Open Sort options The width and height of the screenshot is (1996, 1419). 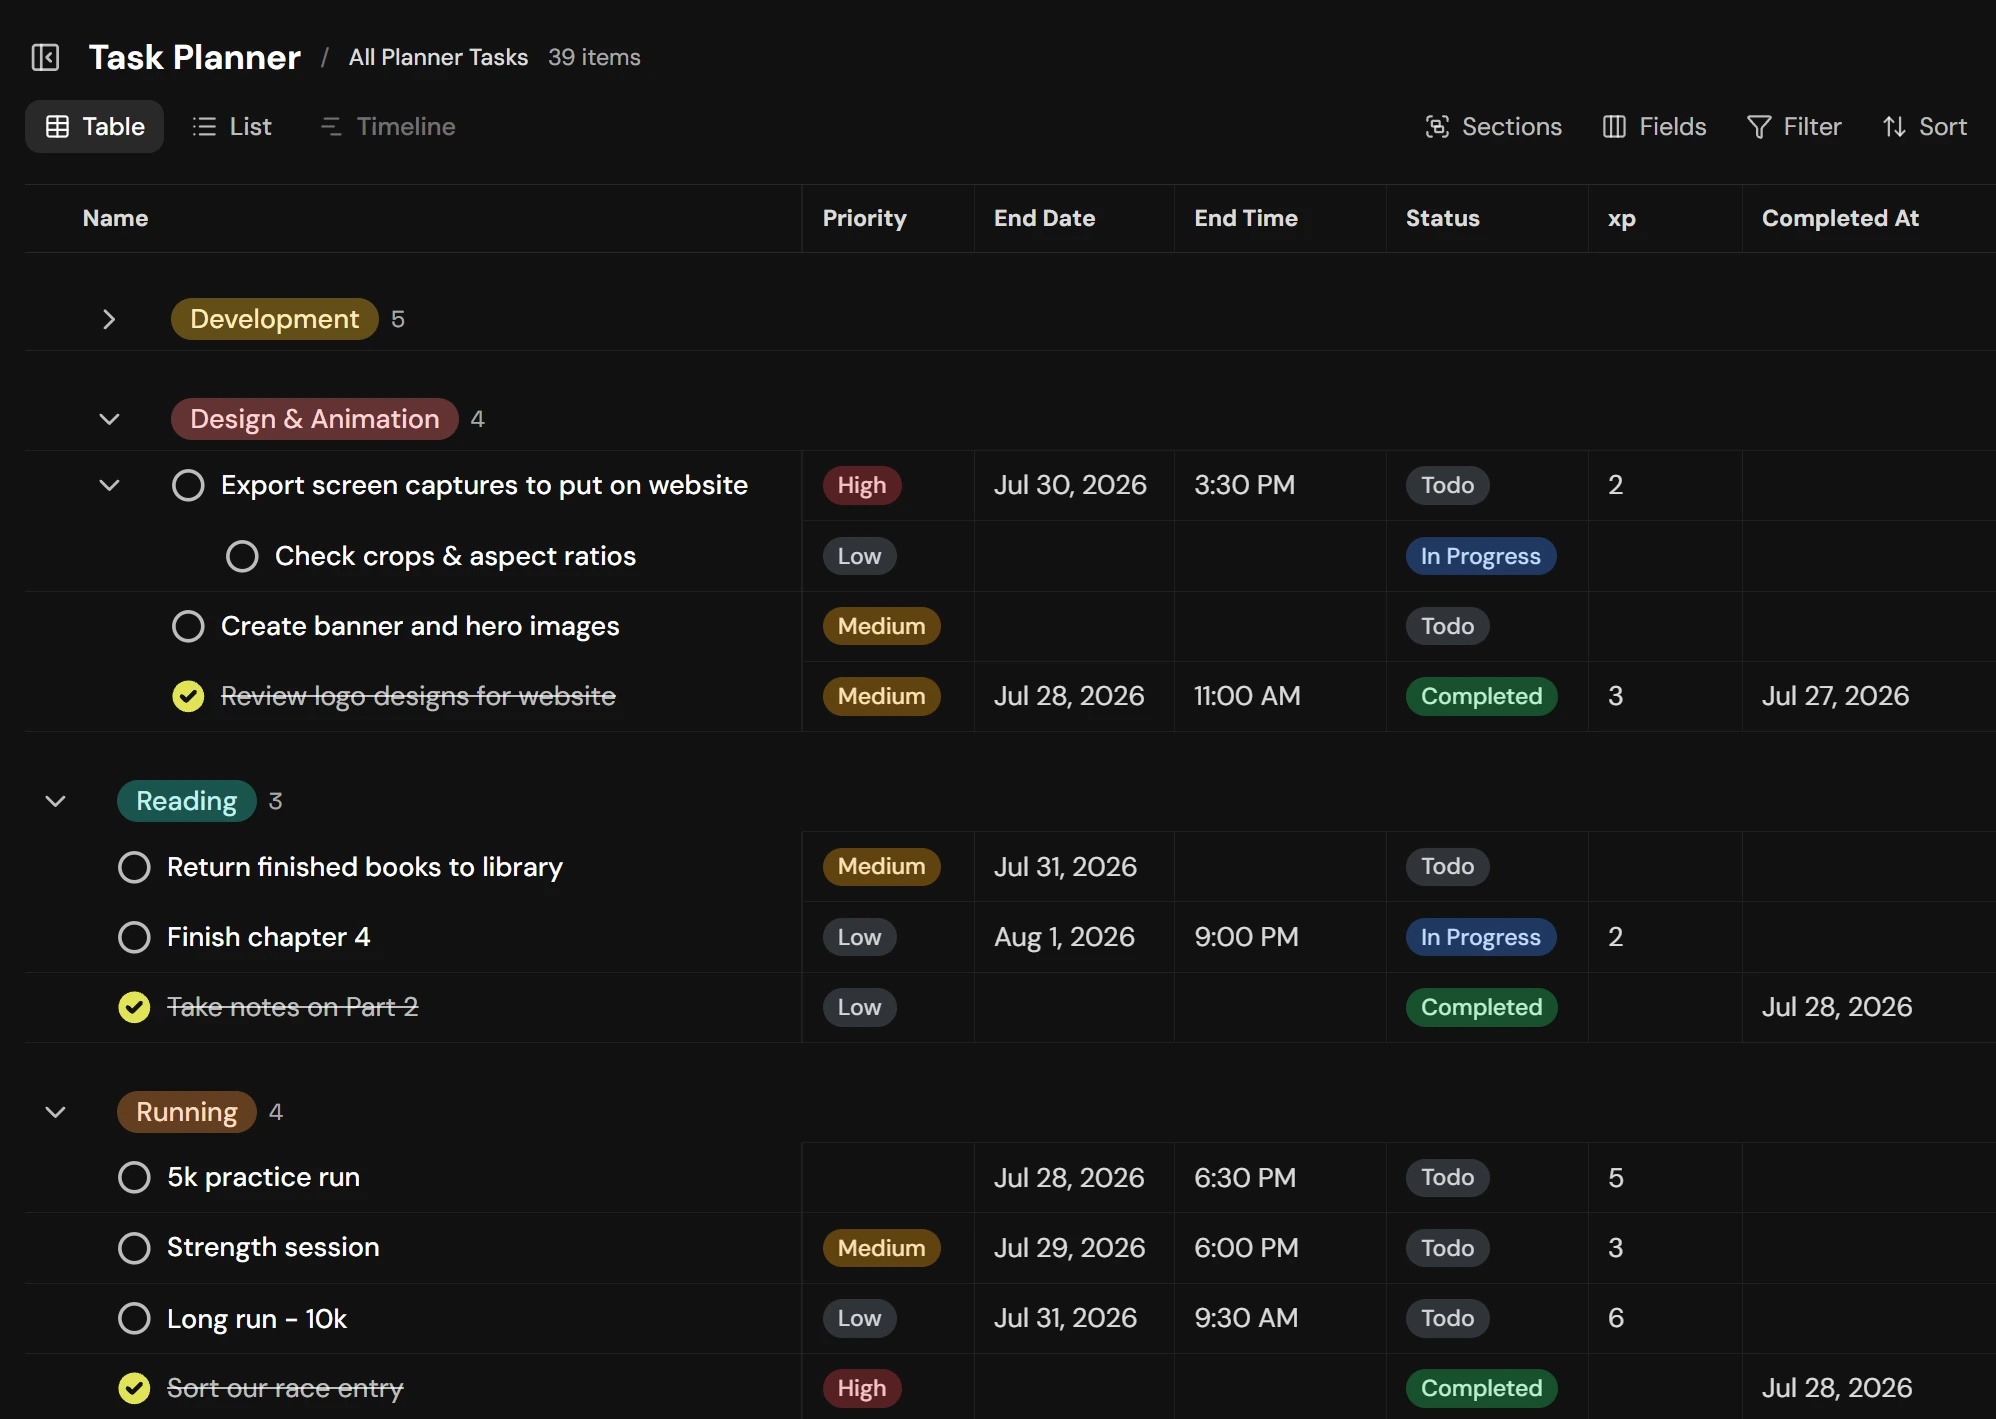(1925, 126)
